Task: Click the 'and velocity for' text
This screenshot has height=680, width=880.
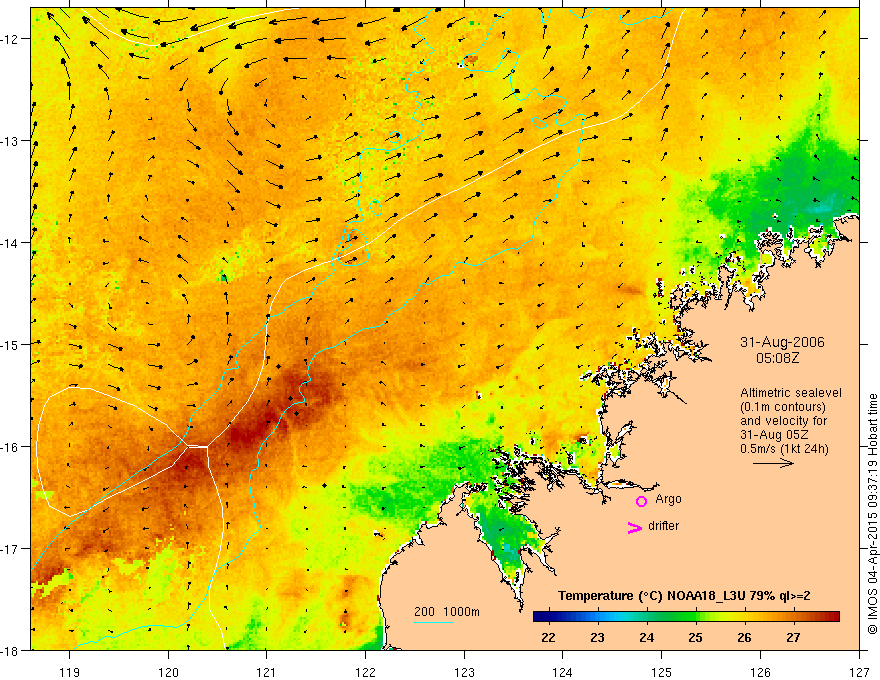Action: click(783, 421)
